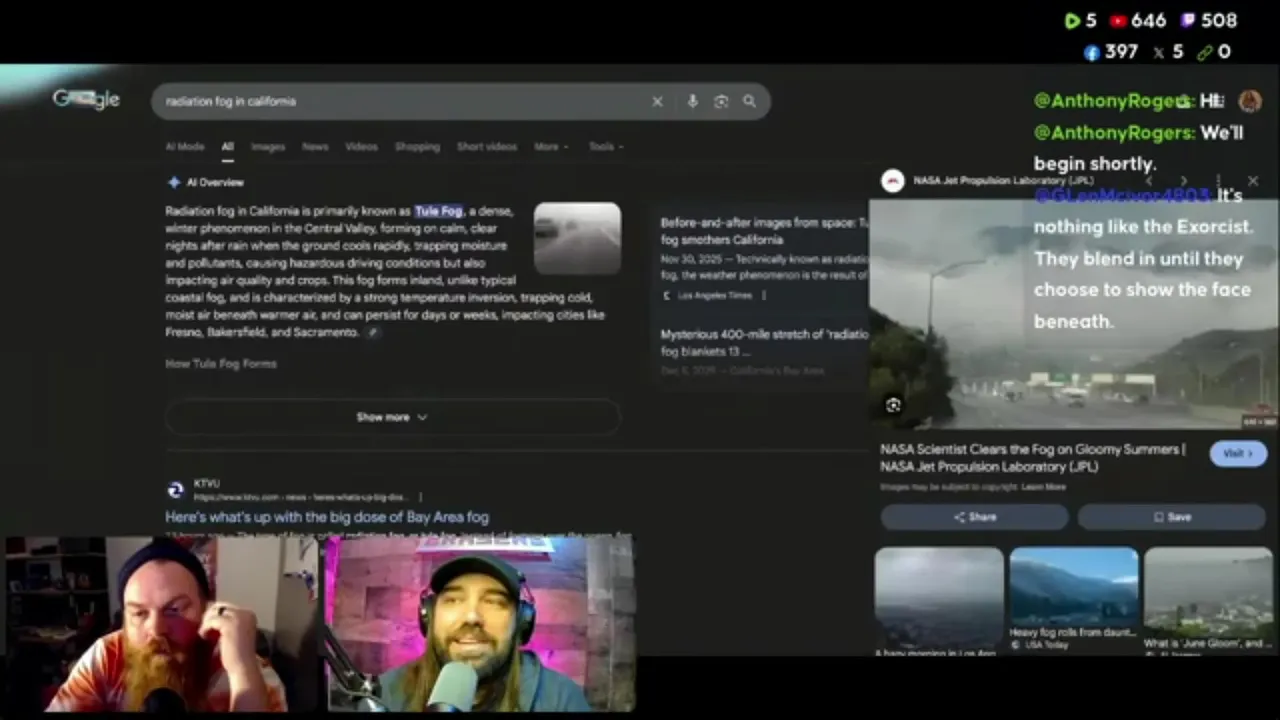The height and width of the screenshot is (720, 1280).
Task: Click the highlighted Tule Fog text
Action: coord(438,211)
